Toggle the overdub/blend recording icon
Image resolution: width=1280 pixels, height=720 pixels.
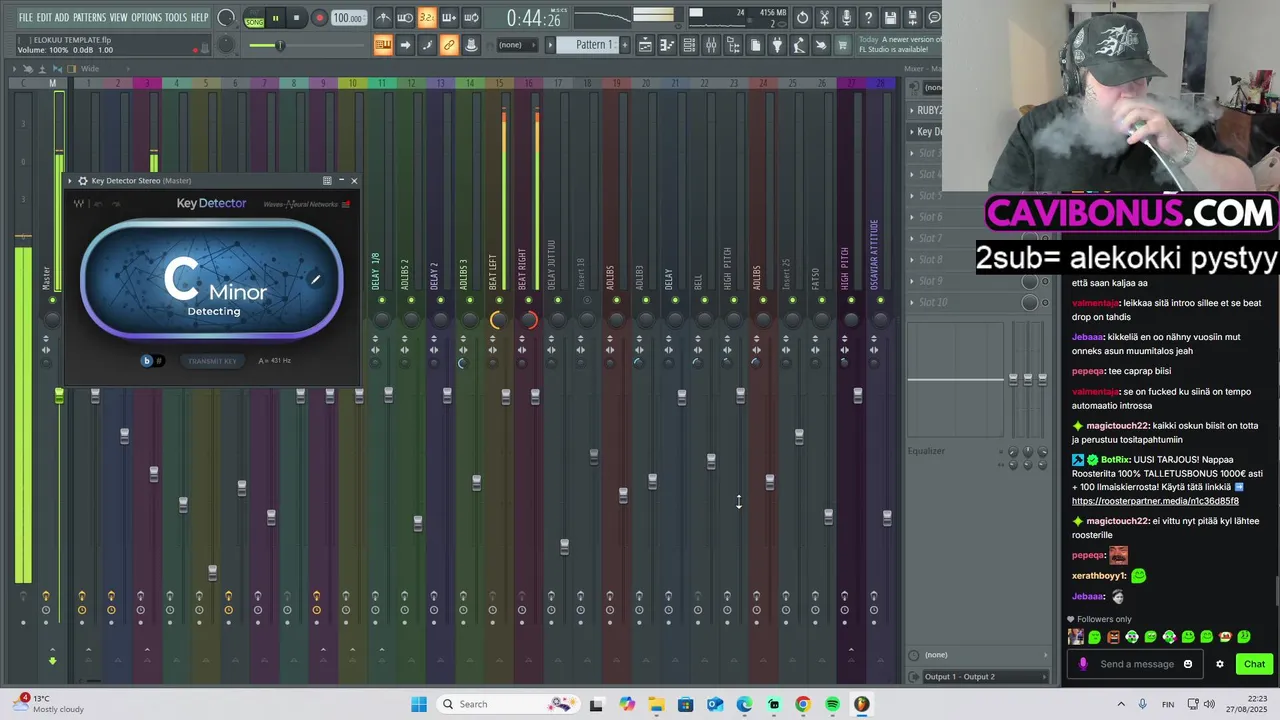[x=449, y=18]
